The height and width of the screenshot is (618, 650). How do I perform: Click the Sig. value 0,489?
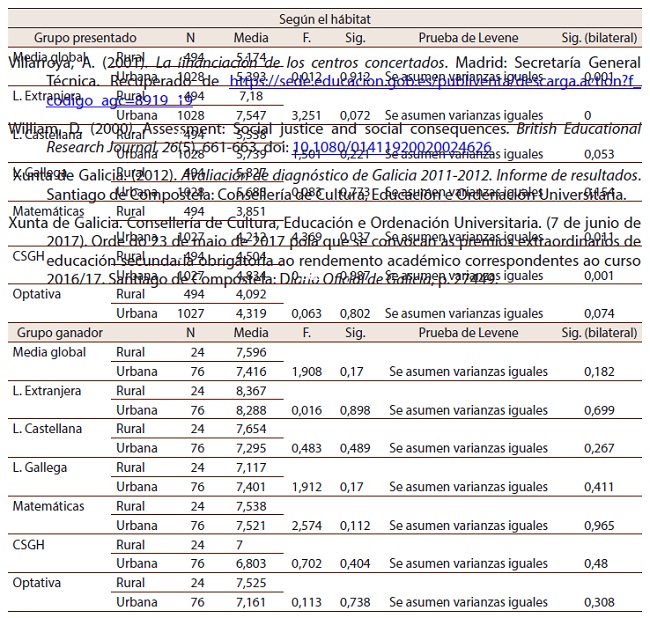tap(355, 448)
